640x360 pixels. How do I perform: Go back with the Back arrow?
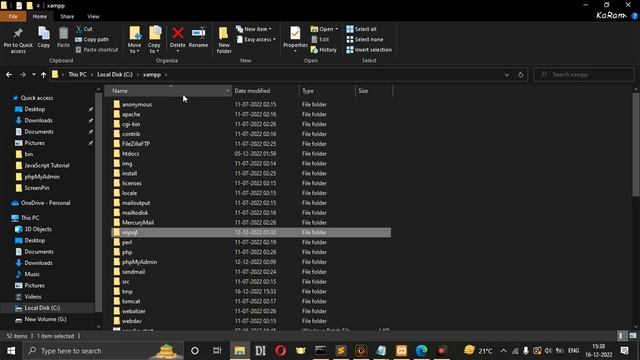9,75
